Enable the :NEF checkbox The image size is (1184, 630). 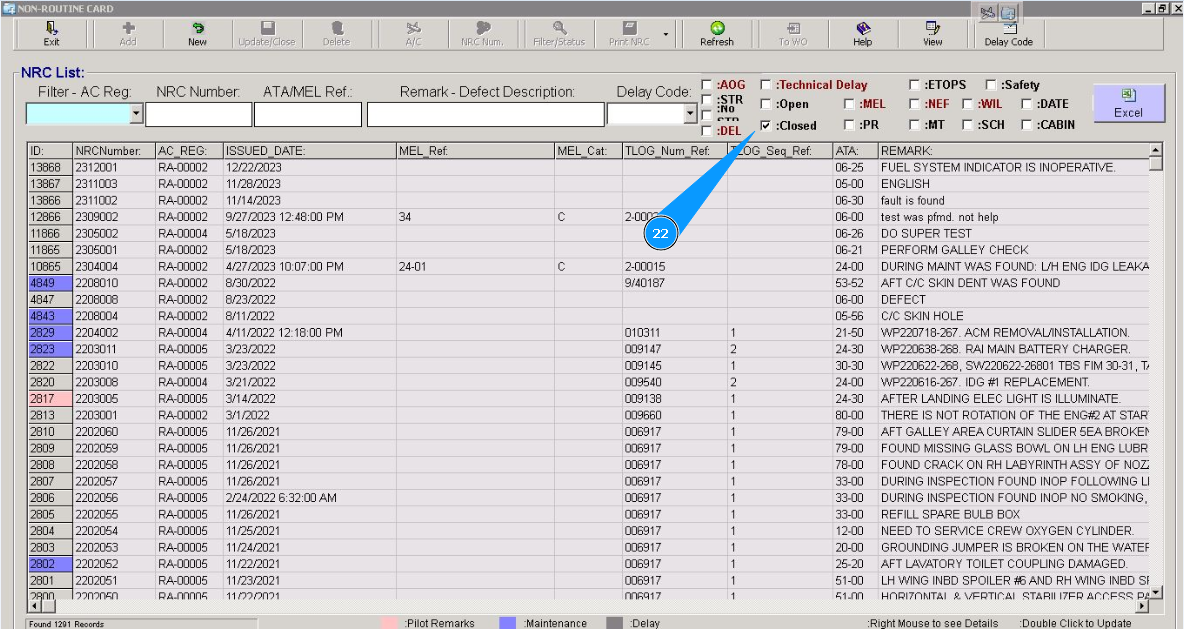tap(914, 103)
